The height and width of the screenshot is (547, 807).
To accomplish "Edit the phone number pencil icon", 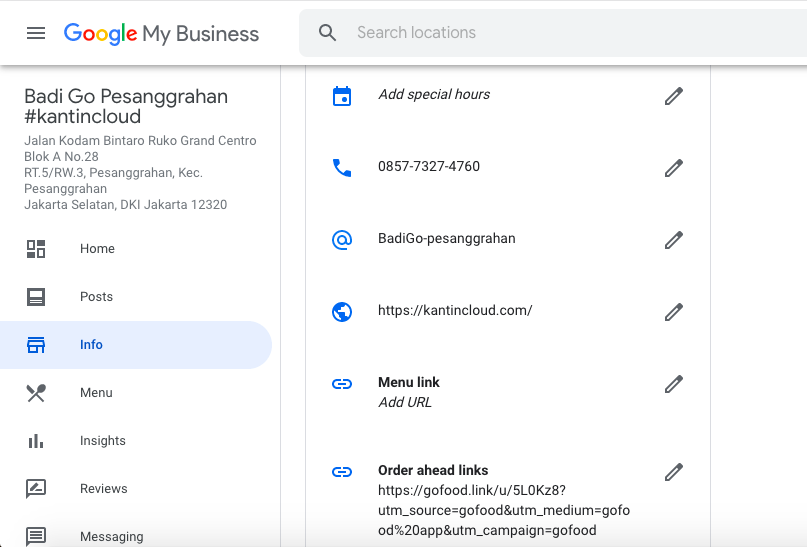I will (674, 168).
